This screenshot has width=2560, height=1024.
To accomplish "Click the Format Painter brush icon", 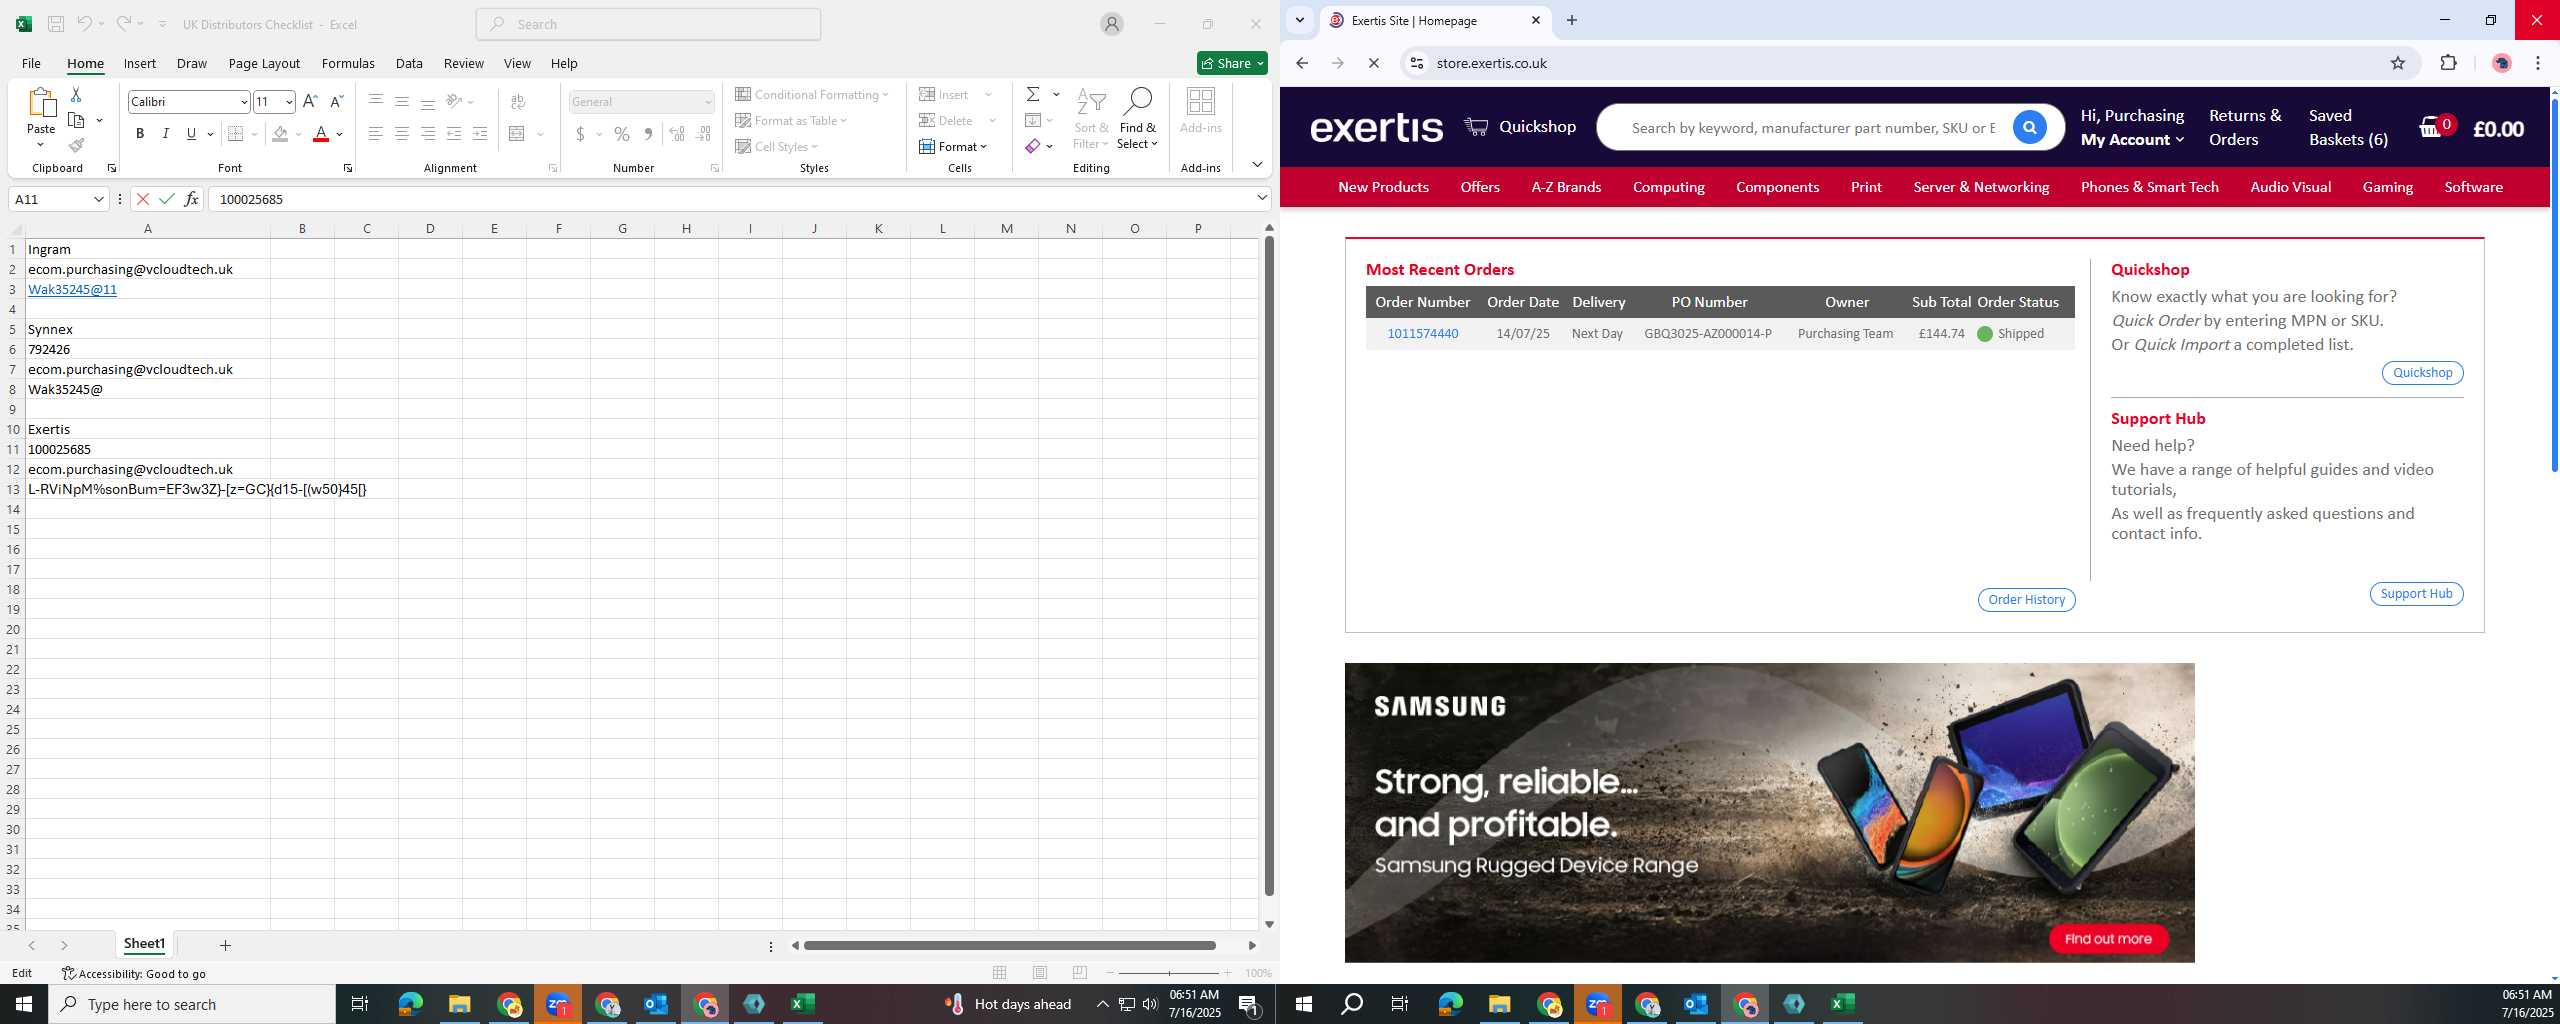I will 76,146.
